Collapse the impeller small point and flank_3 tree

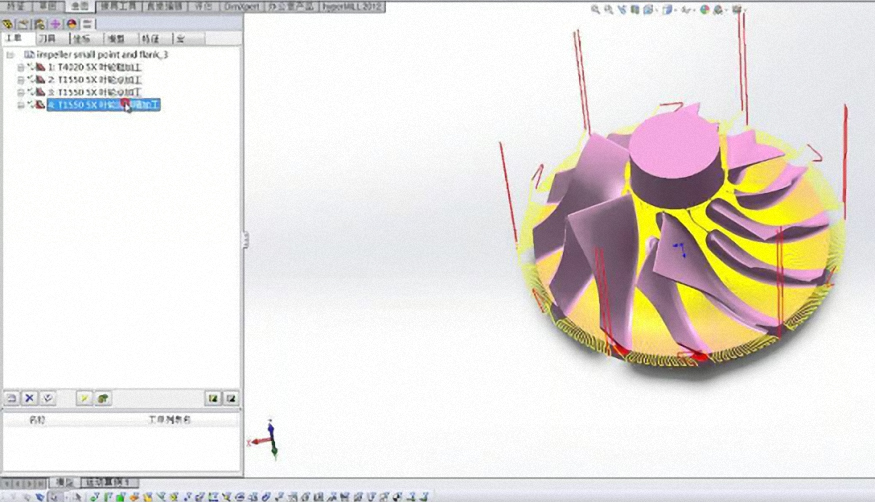pos(10,55)
